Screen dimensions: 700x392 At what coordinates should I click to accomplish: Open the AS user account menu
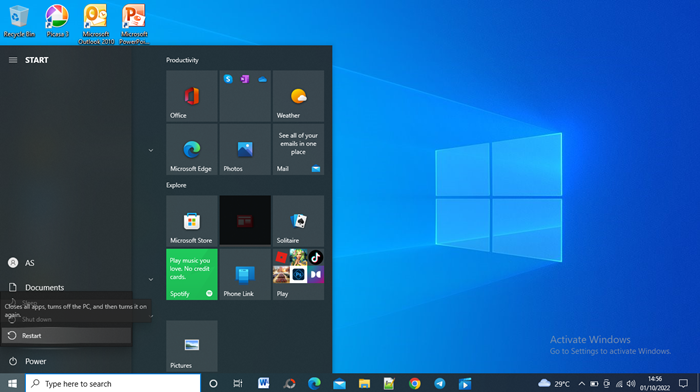pos(66,263)
